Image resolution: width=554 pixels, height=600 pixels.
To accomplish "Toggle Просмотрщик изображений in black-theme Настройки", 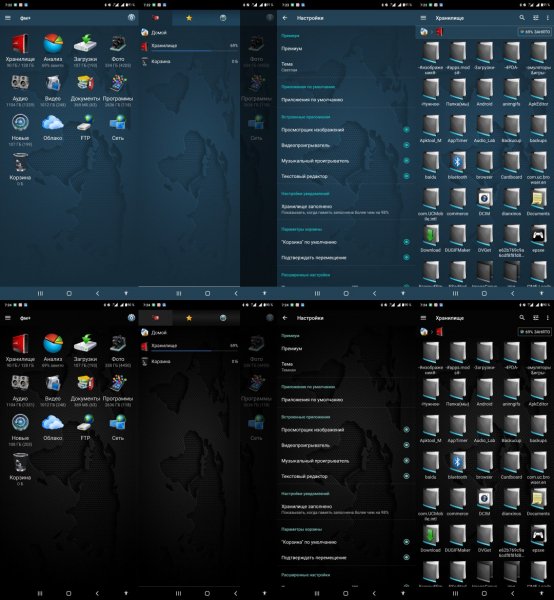I will (x=406, y=430).
